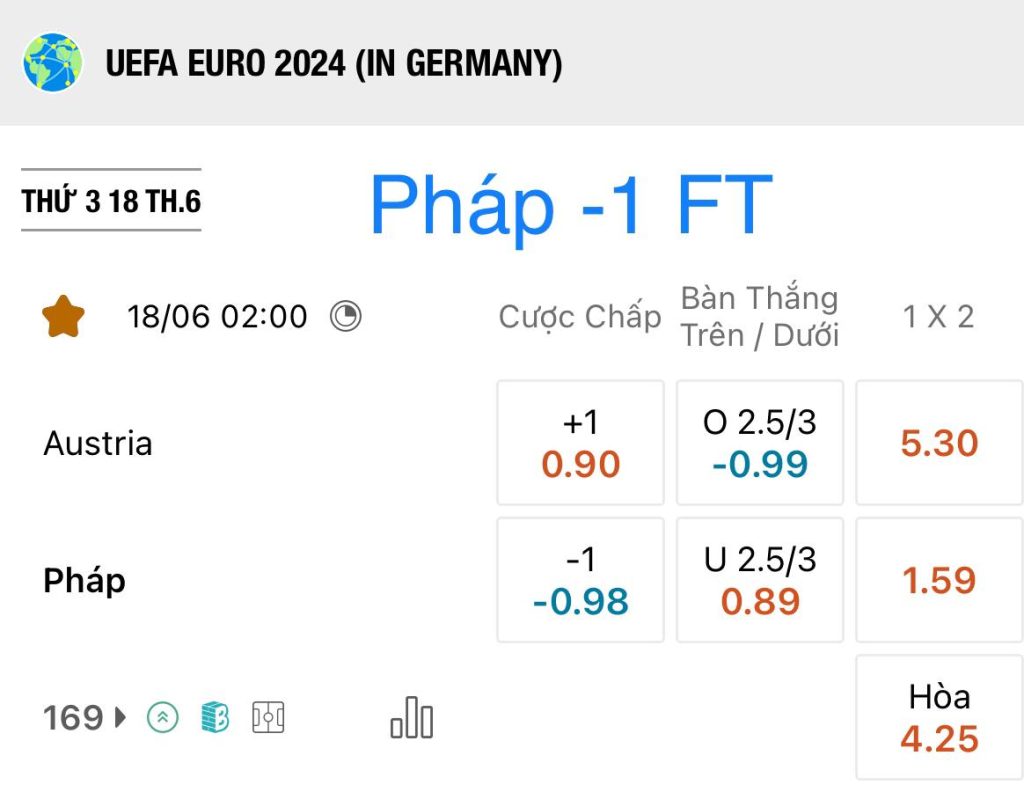This screenshot has height=785, width=1024.
Task: Select Pháp -1 handicap odds -0.98
Action: 581,580
